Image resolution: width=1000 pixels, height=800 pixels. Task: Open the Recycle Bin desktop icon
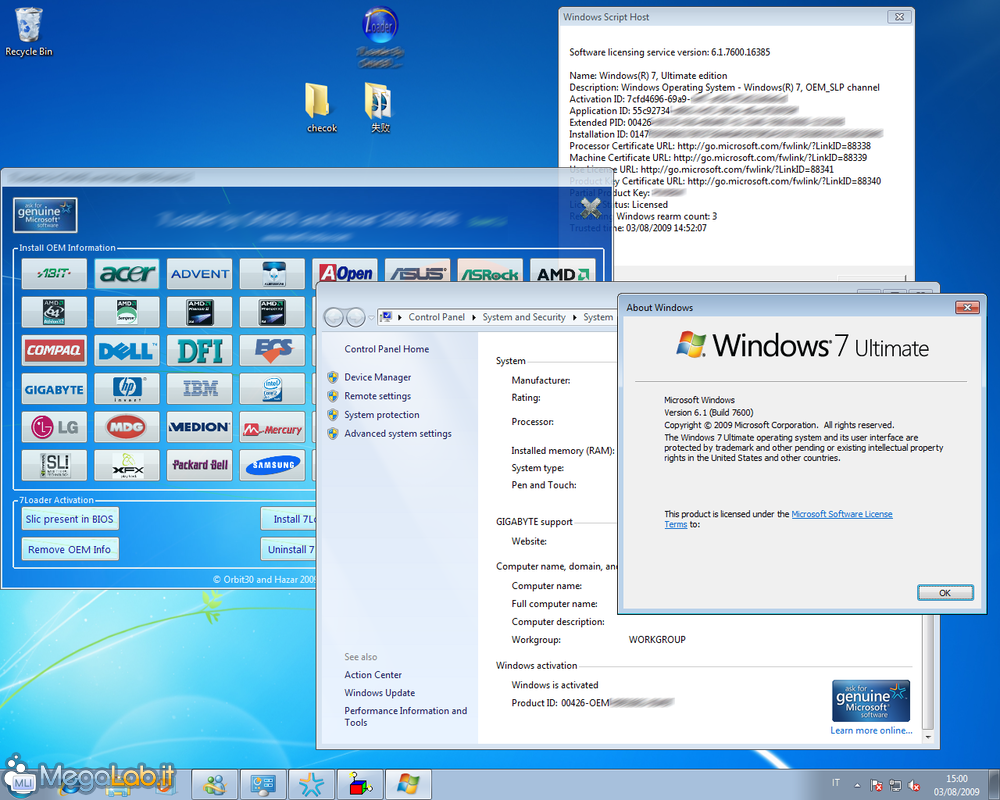pos(29,32)
